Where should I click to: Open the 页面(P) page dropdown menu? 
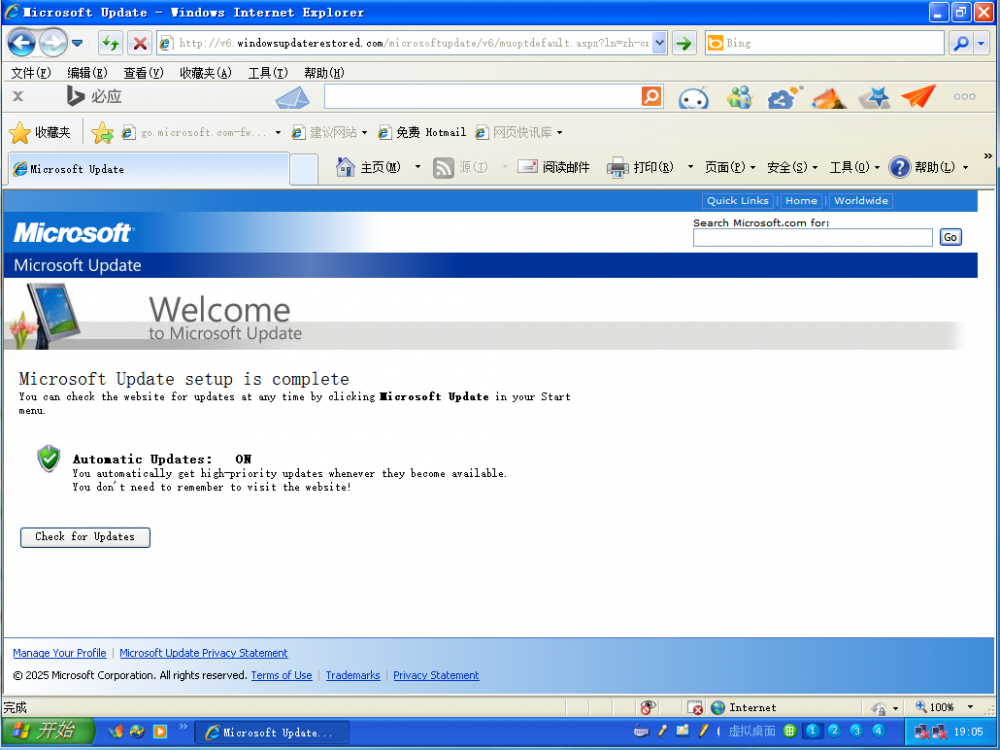pyautogui.click(x=730, y=167)
